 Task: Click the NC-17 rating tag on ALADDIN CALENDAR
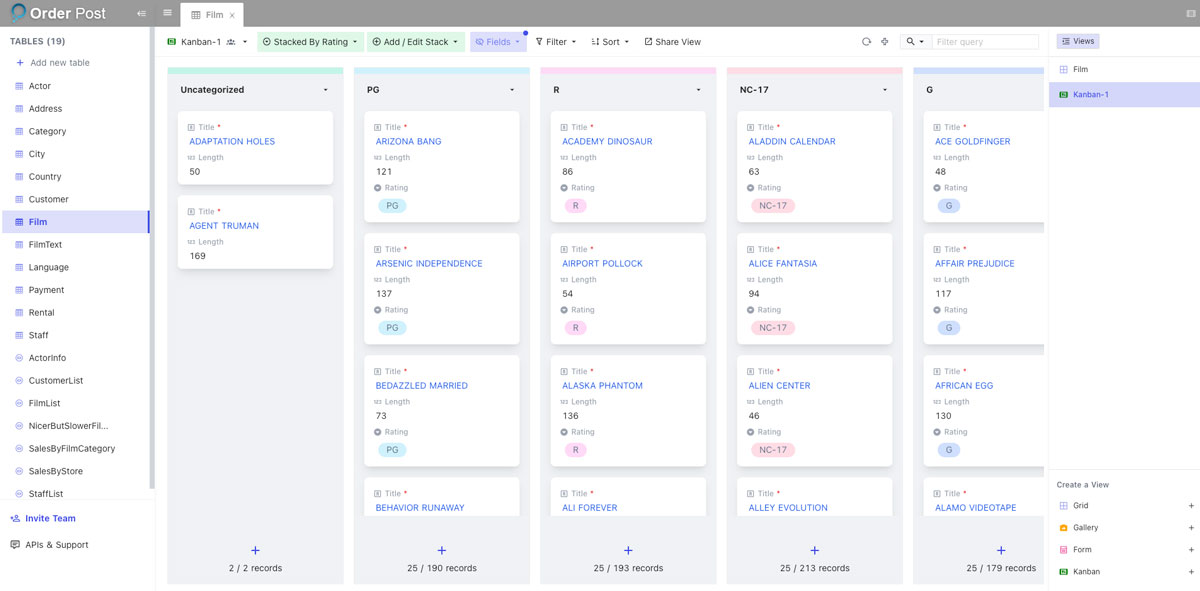click(773, 206)
